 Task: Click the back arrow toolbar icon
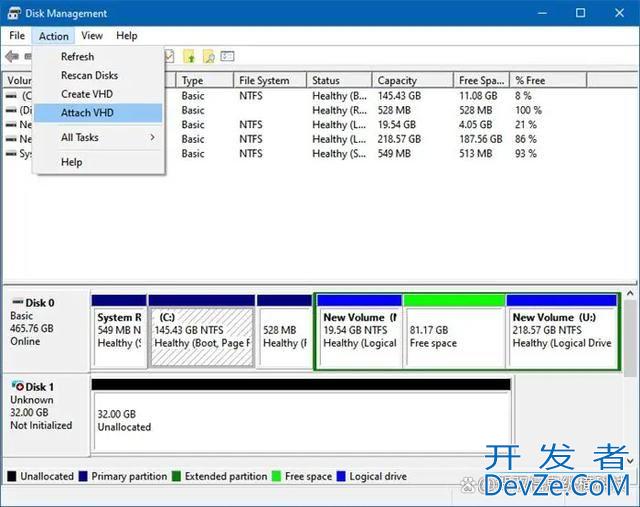tap(12, 57)
